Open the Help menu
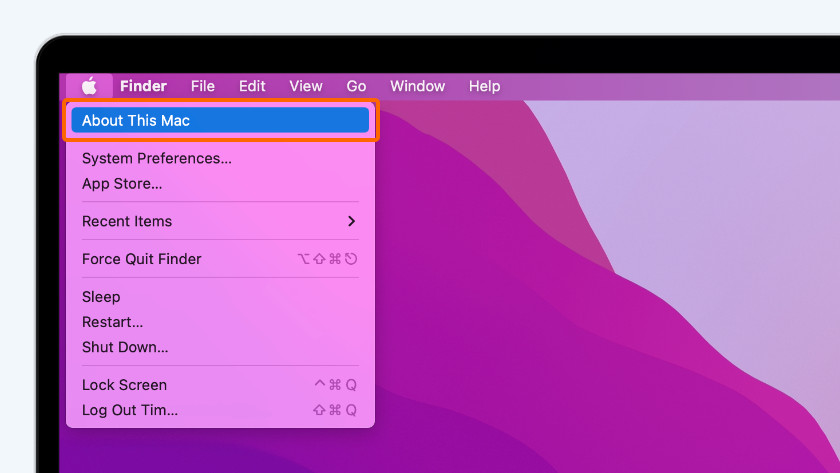 pos(484,86)
